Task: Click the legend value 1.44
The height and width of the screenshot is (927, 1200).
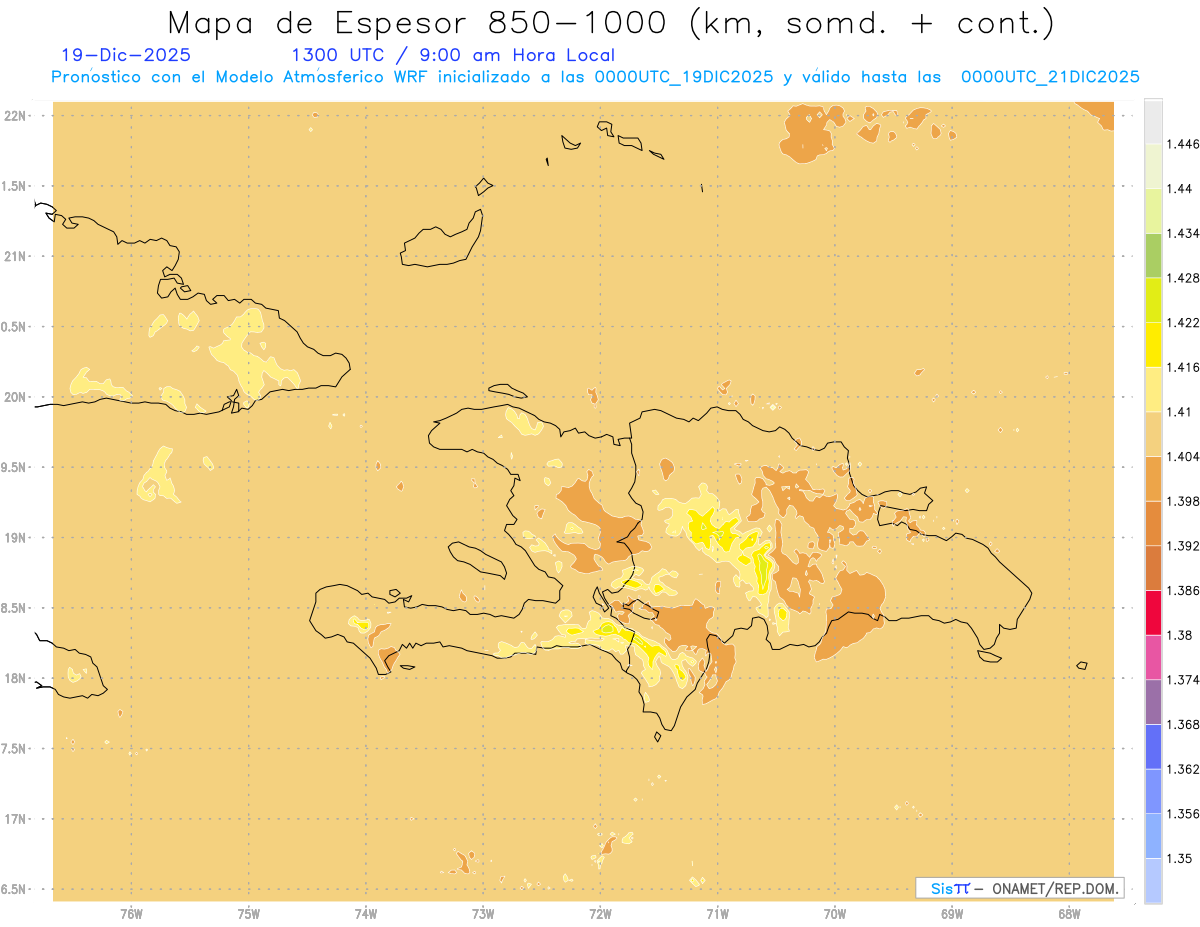Action: 1180,188
